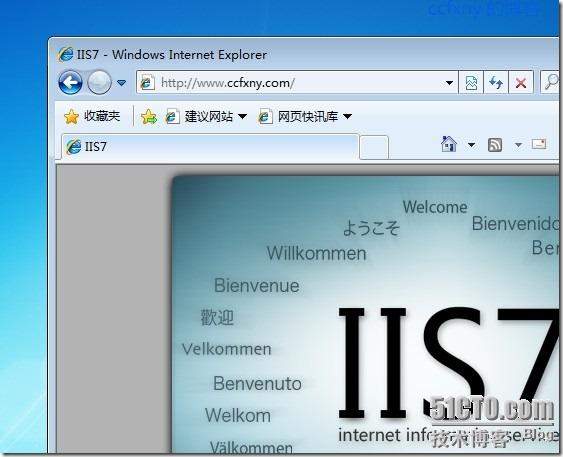Open the recent pages dropdown arrow
563x457 pixels.
coord(121,83)
